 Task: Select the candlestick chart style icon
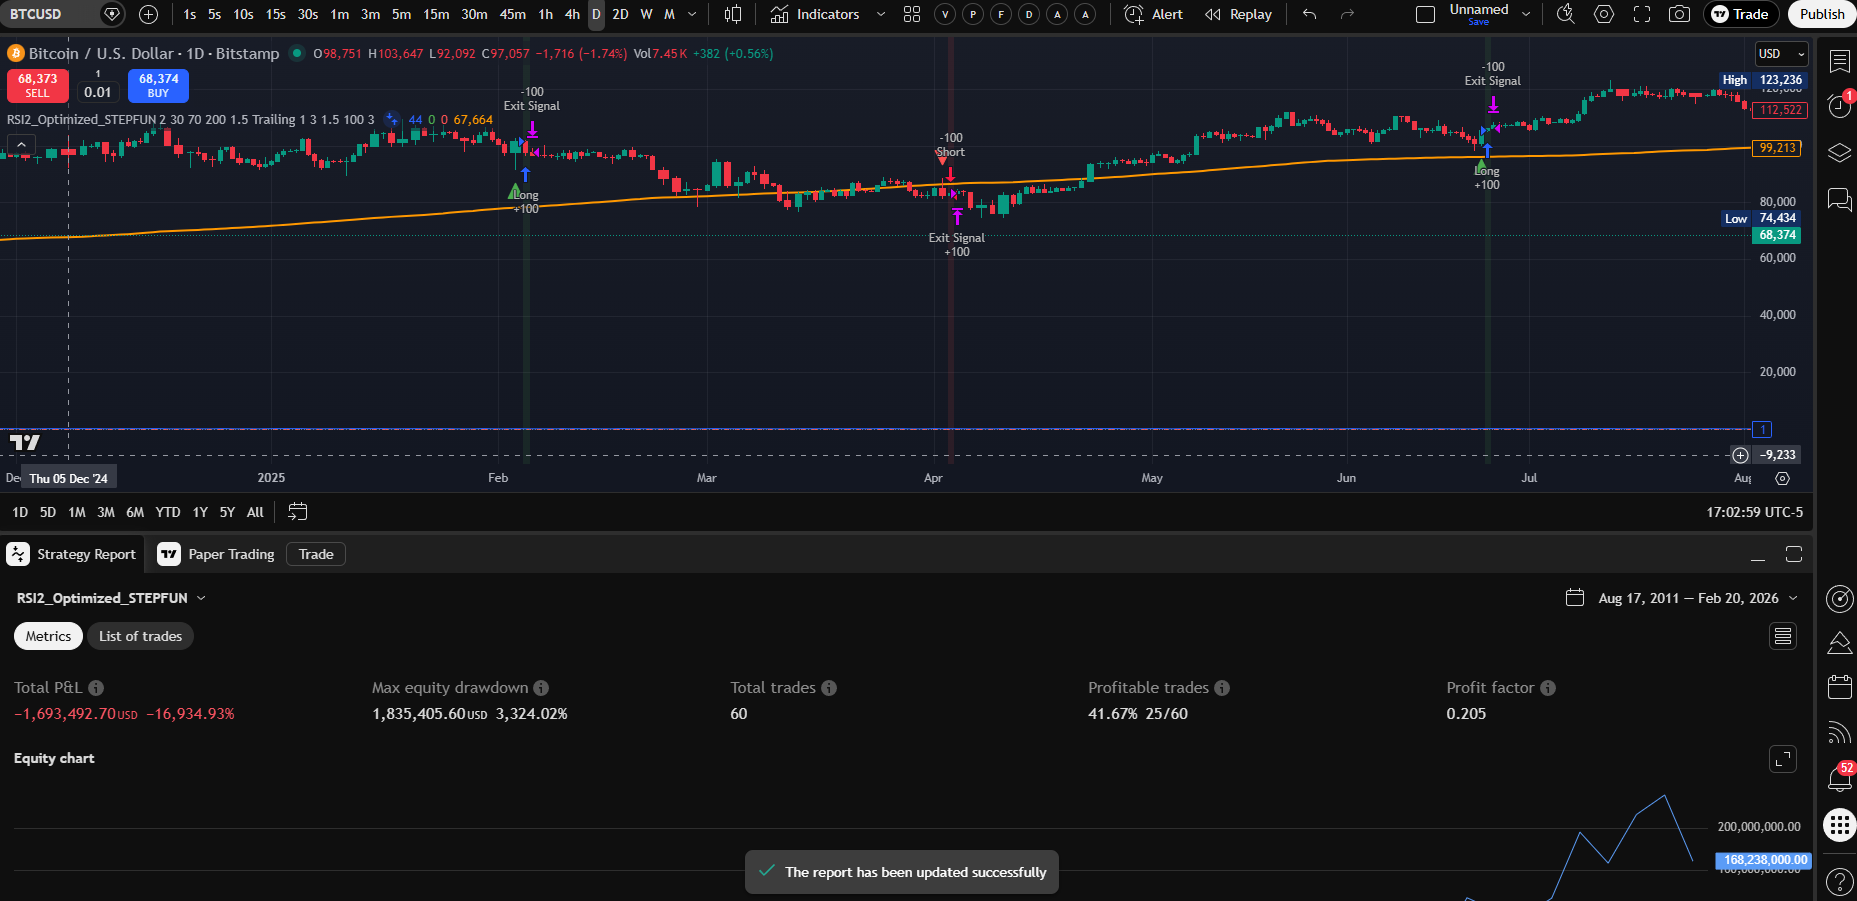(x=733, y=14)
